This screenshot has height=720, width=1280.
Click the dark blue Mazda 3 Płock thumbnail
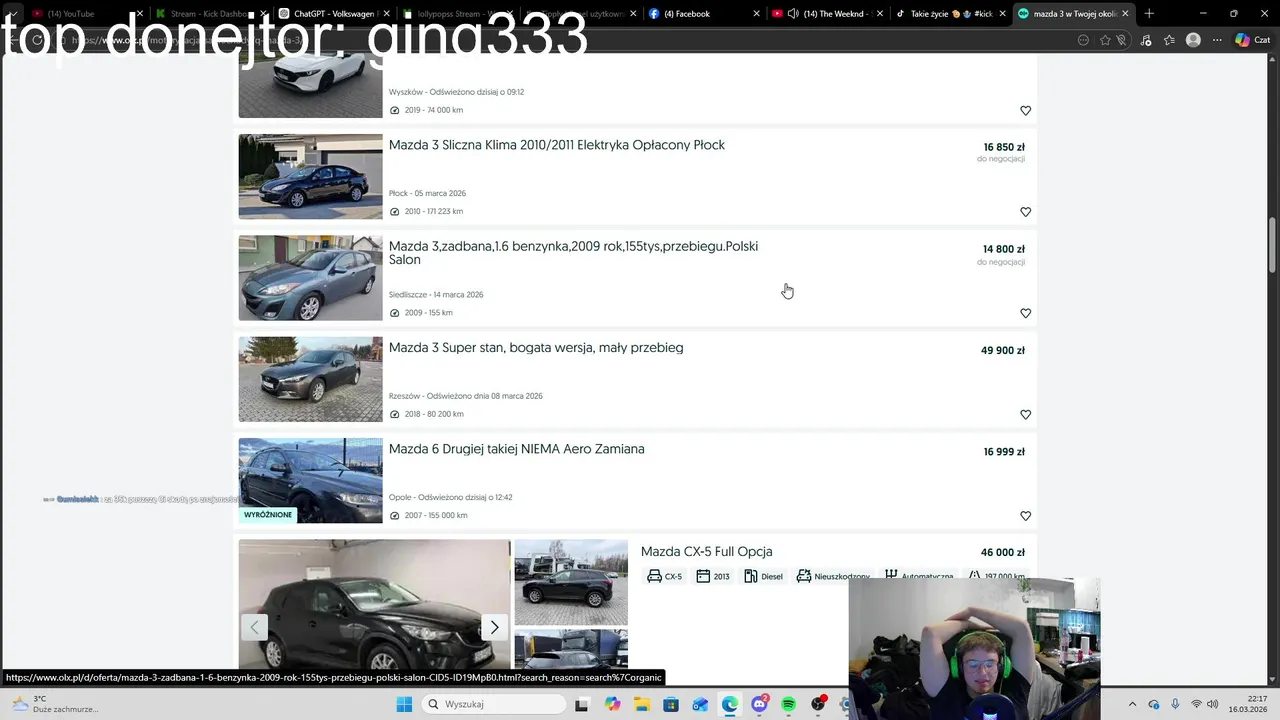point(310,176)
